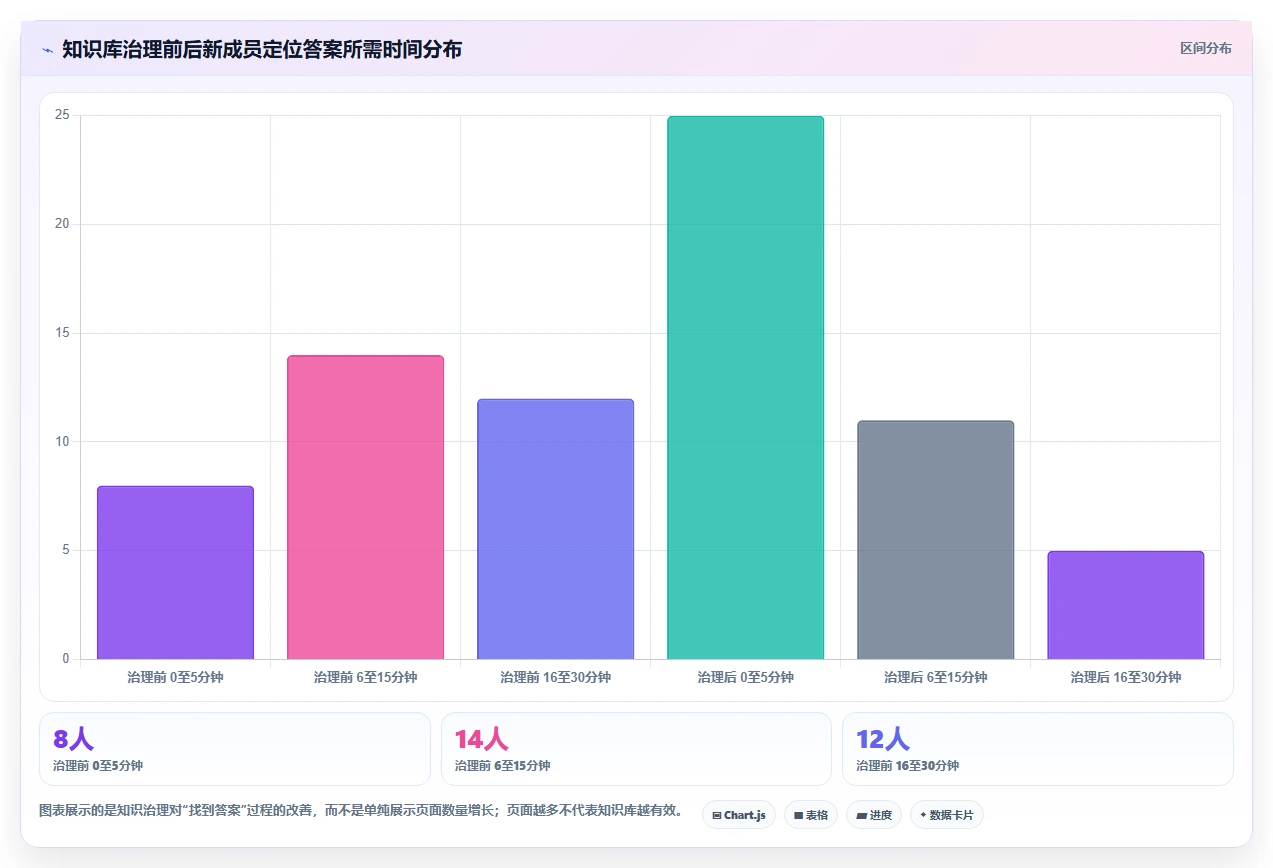The width and height of the screenshot is (1273, 868).
Task: Click the x-axis label 治理后 6至15分钟
Action: click(935, 677)
